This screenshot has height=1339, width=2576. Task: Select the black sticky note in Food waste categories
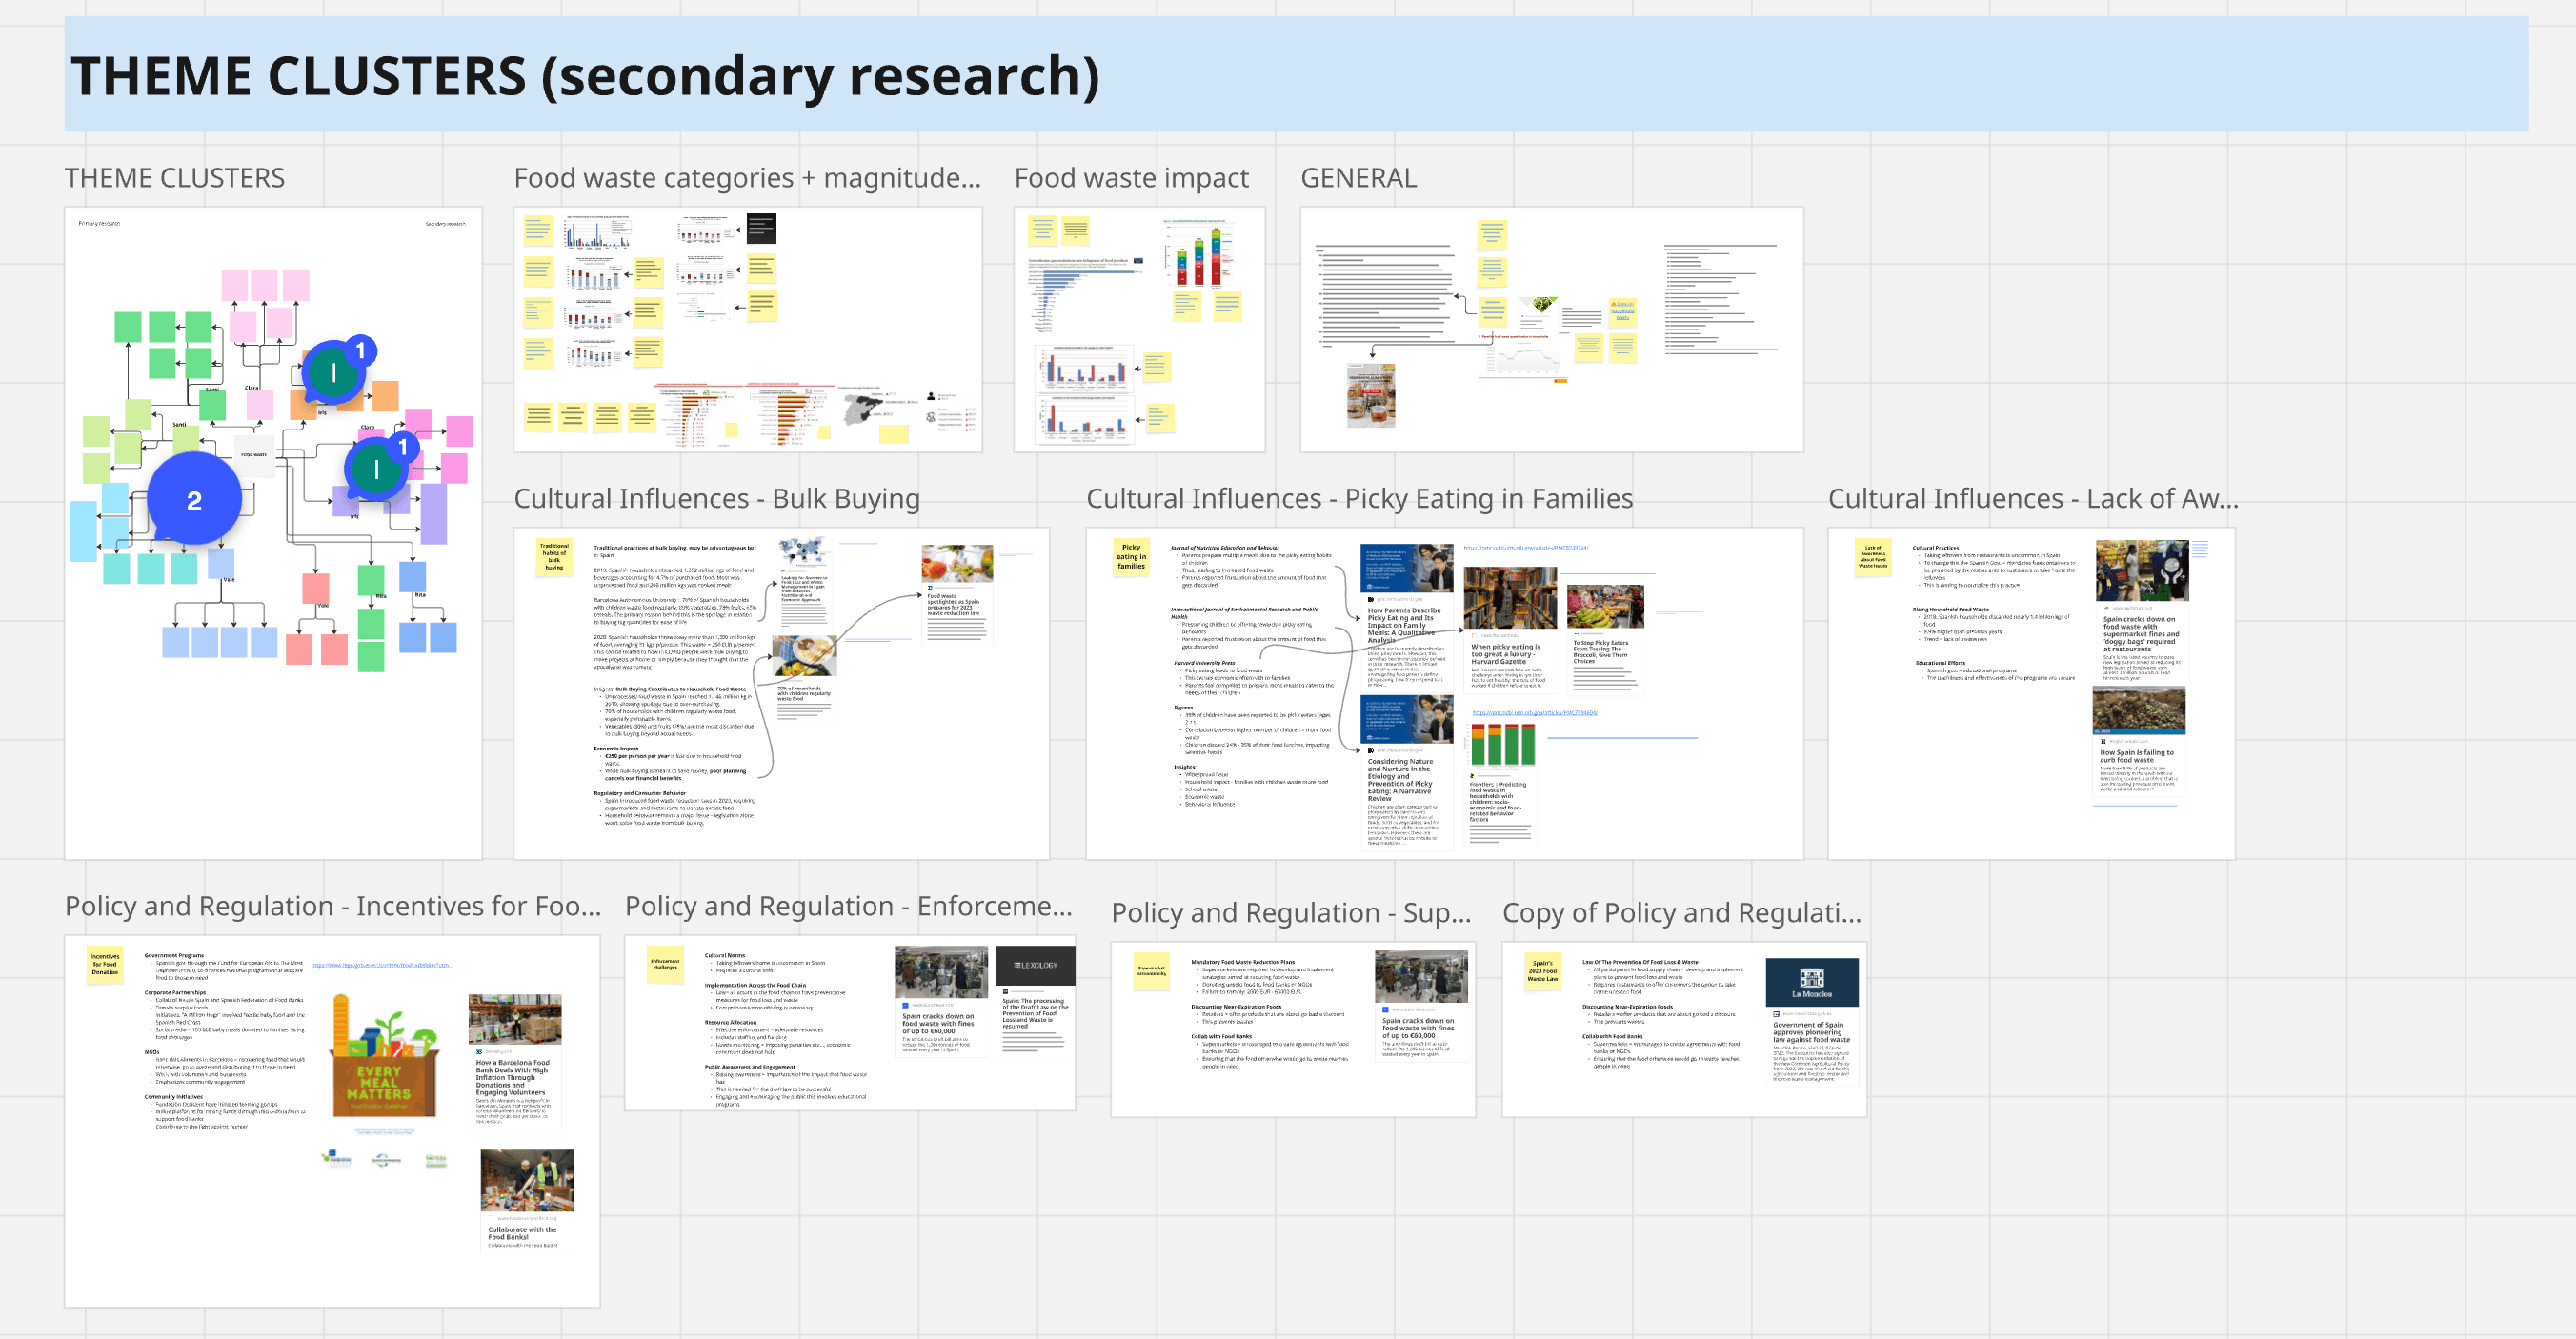[761, 228]
